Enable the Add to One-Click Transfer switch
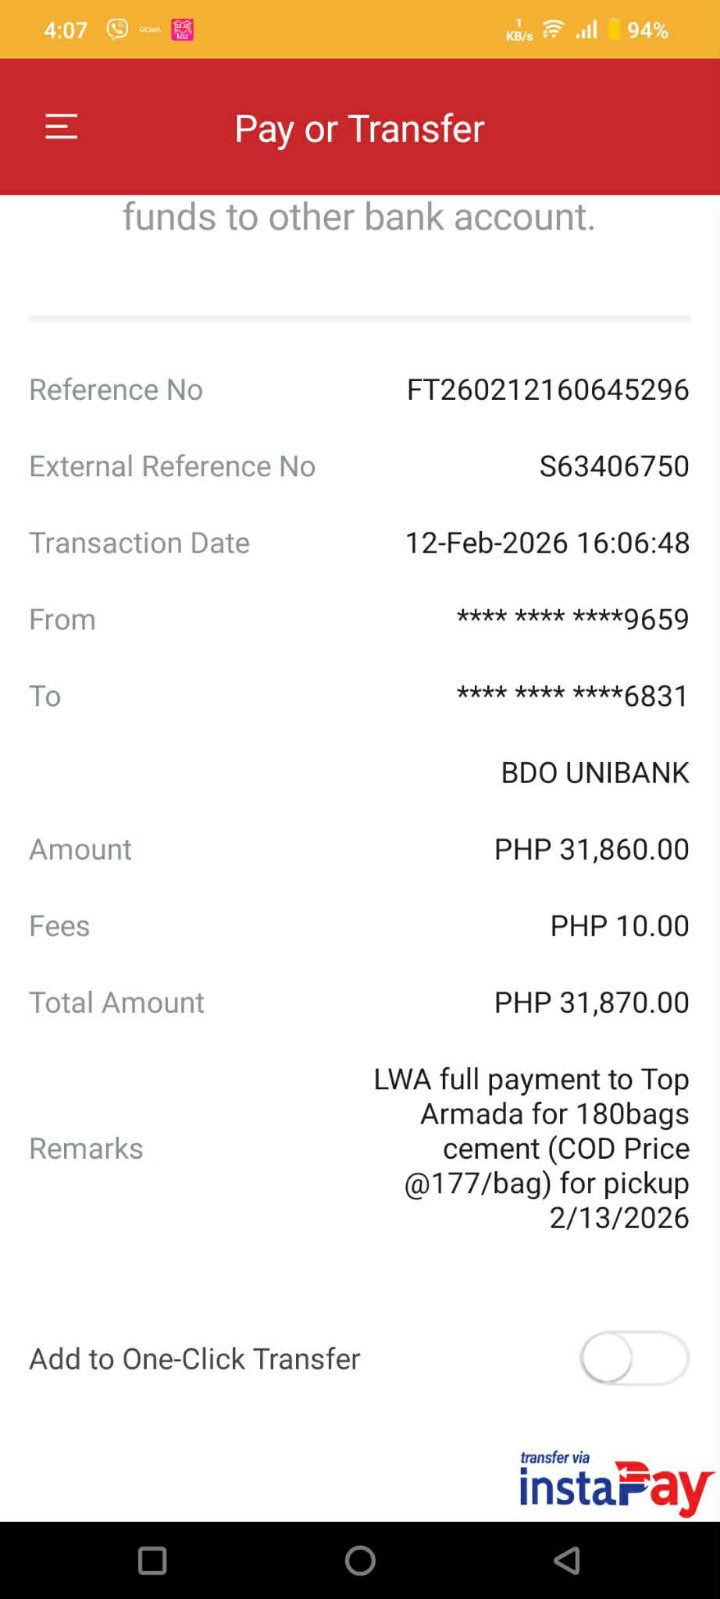720x1599 pixels. (x=634, y=1358)
